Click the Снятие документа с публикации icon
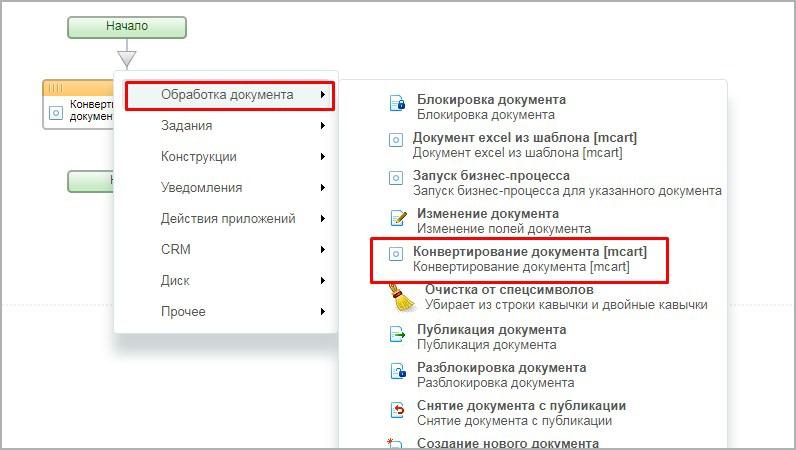Image resolution: width=796 pixels, height=450 pixels. click(x=397, y=409)
